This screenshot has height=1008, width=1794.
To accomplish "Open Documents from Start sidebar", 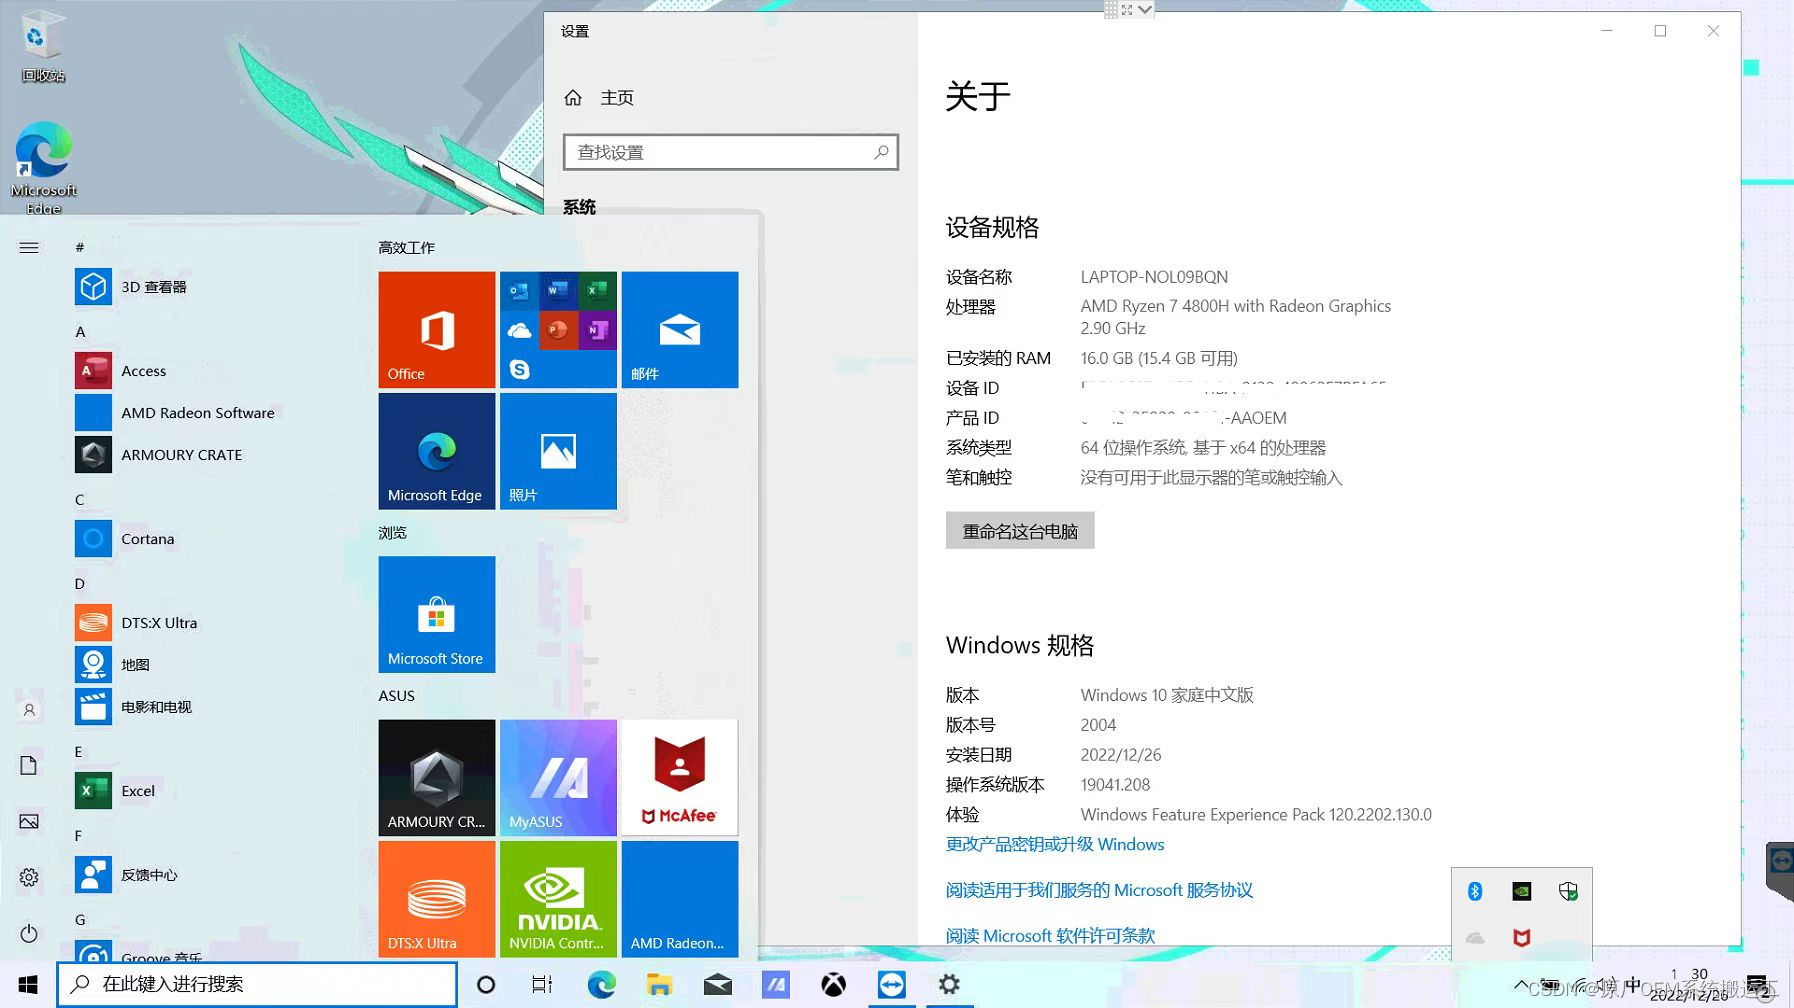I will click(x=29, y=765).
